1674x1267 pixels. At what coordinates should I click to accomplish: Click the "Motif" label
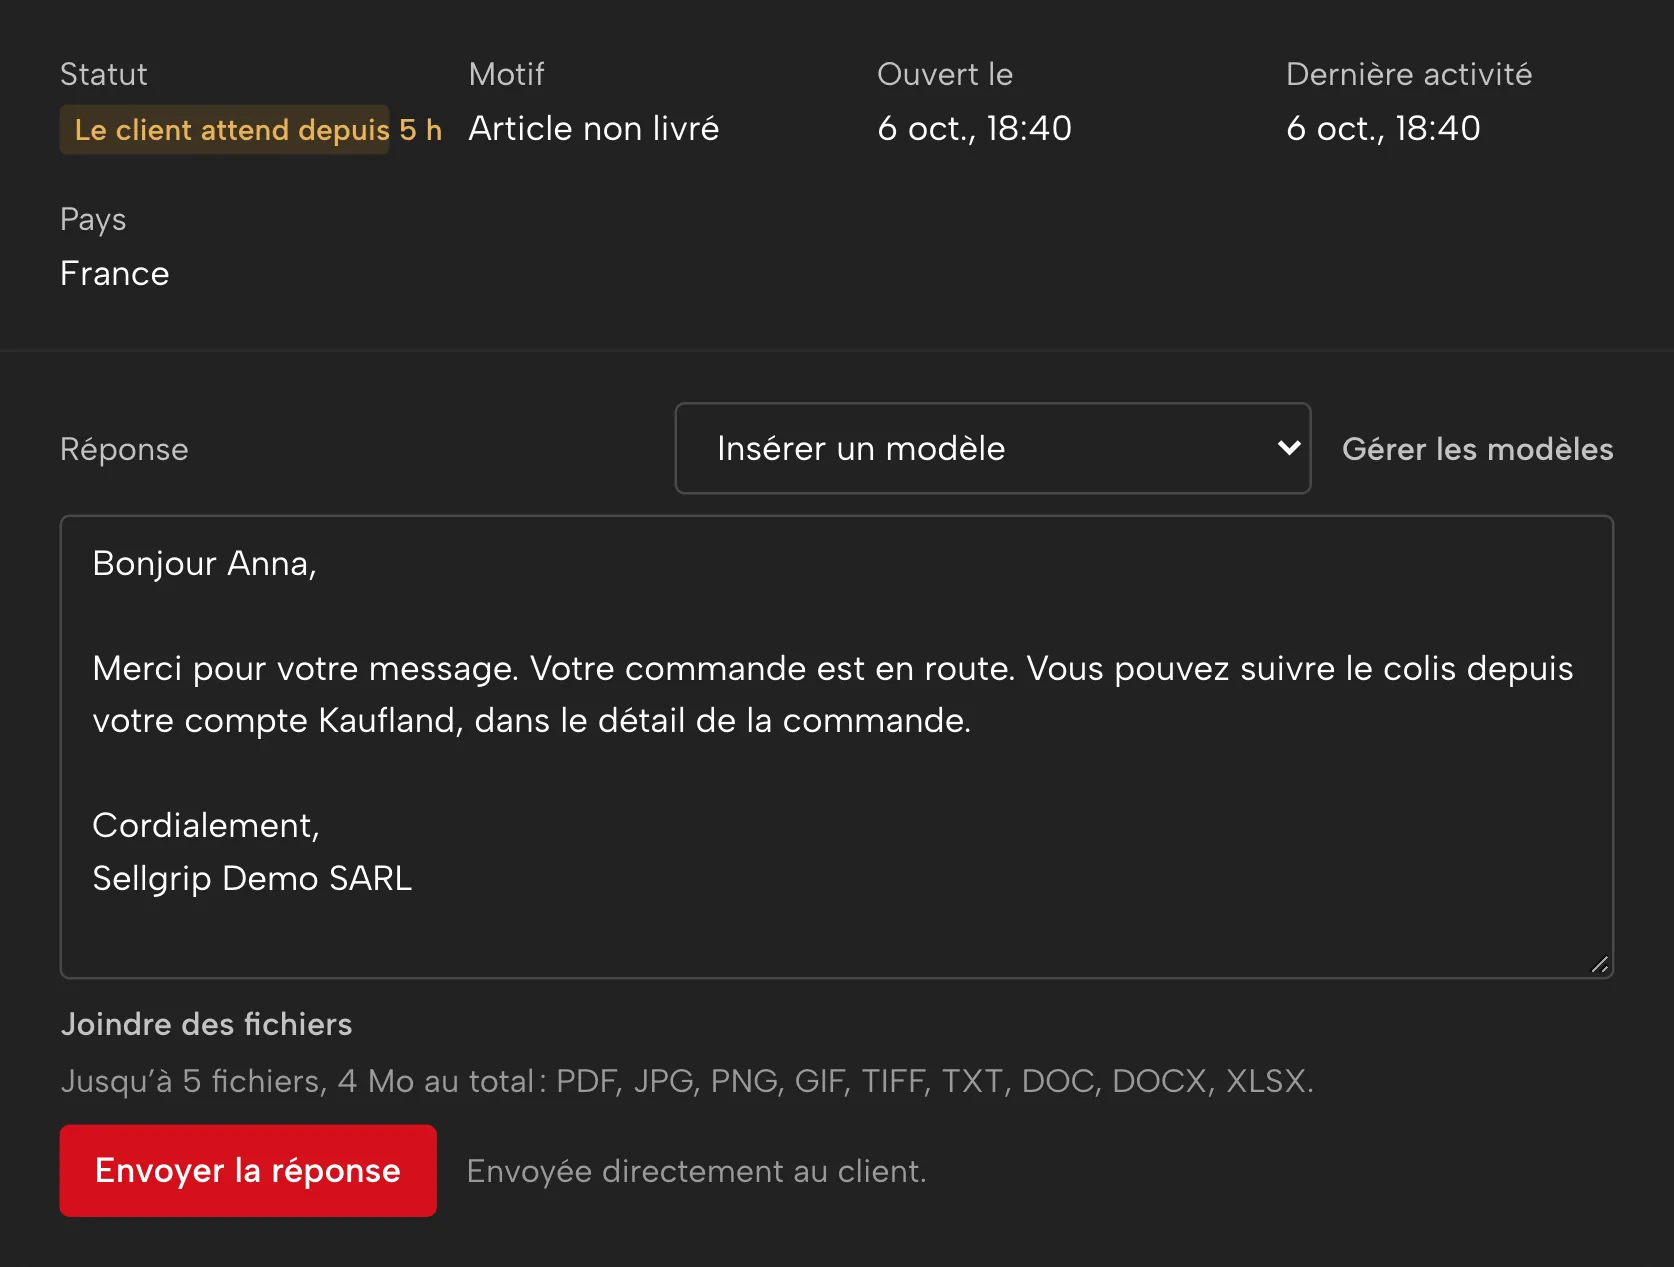point(506,74)
